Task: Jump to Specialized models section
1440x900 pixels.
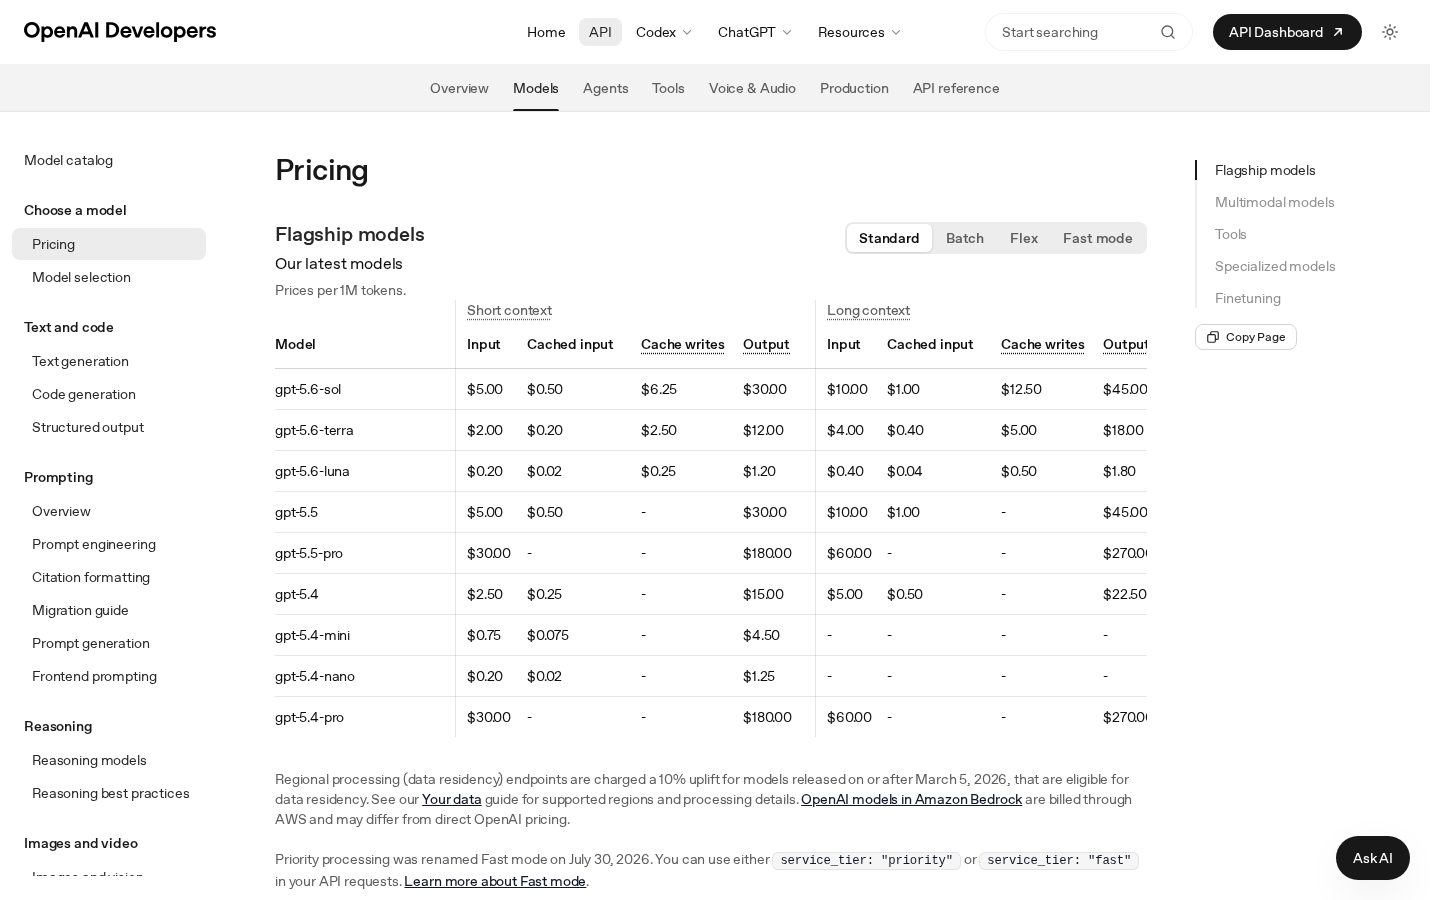Action: point(1275,266)
